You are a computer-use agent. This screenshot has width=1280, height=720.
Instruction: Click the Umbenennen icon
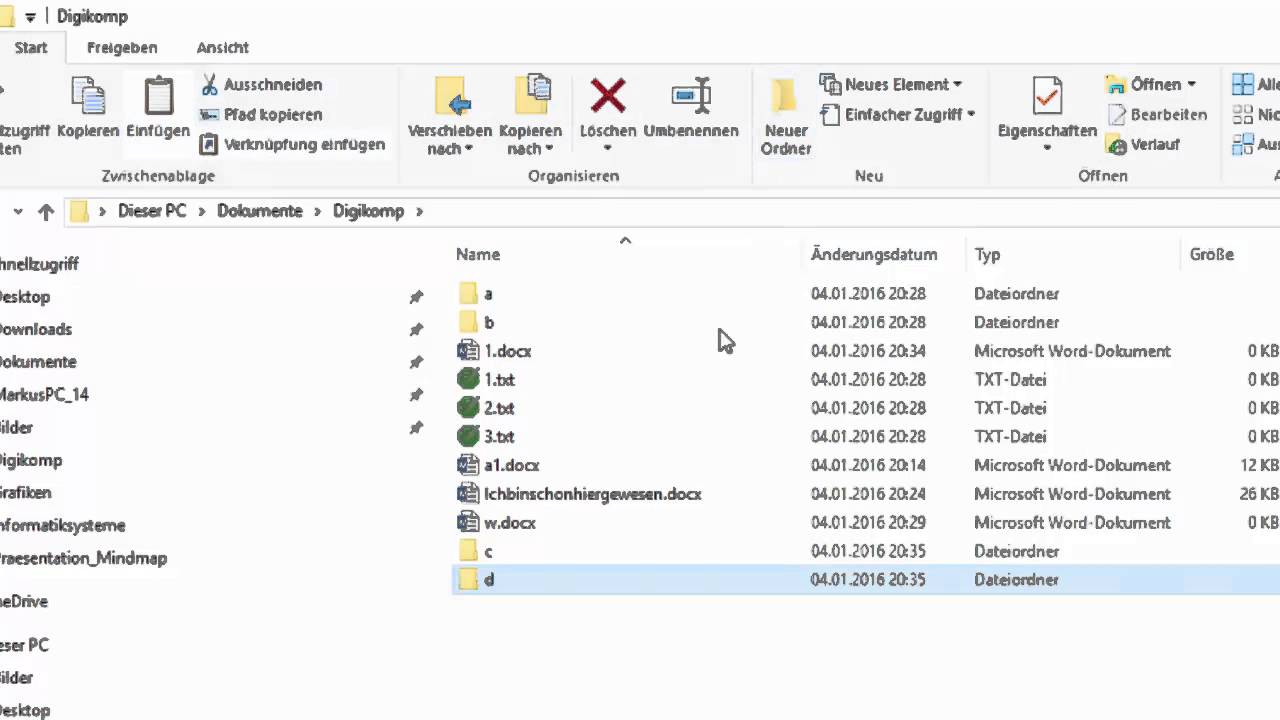point(691,96)
